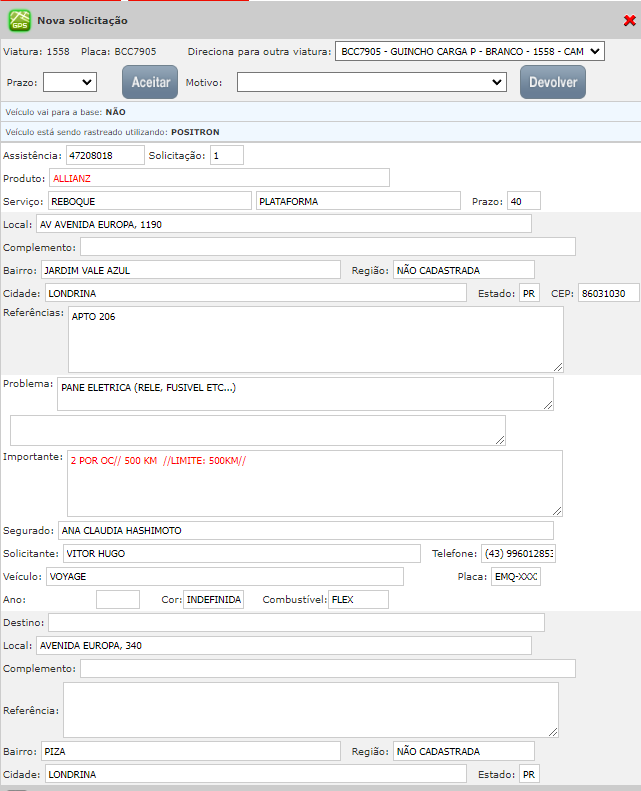The image size is (641, 791).
Task: Expand the Prazo dropdown near Aceitar
Action: pyautogui.click(x=69, y=82)
